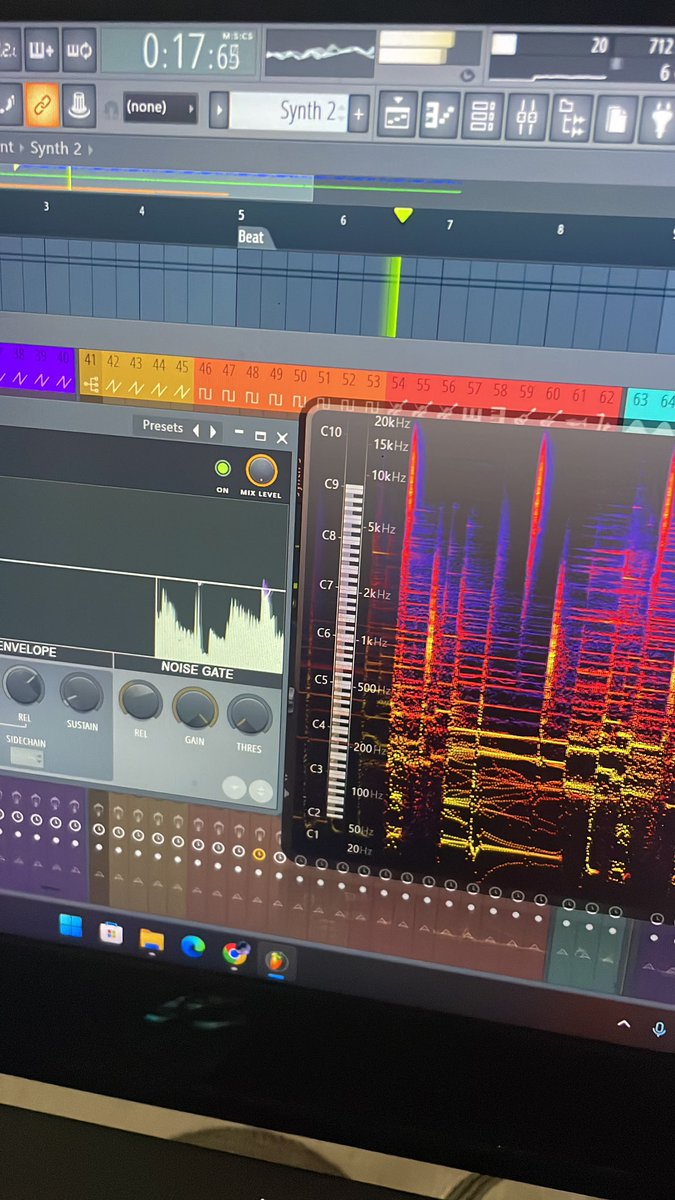Click the loop recording icon
Screen dimensions: 675x1200
coord(80,50)
